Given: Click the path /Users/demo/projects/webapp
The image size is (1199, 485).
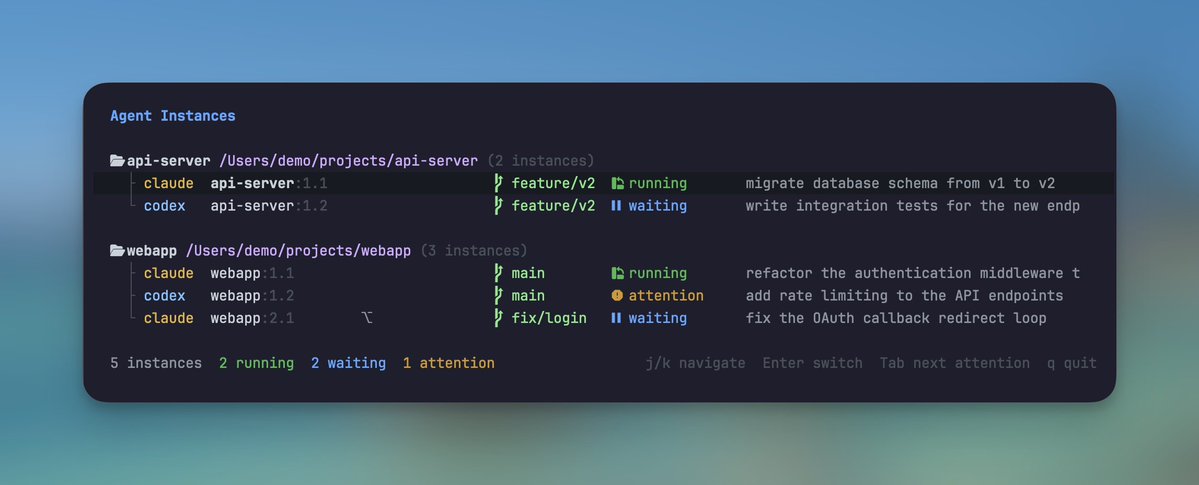Looking at the screenshot, I should [298, 250].
